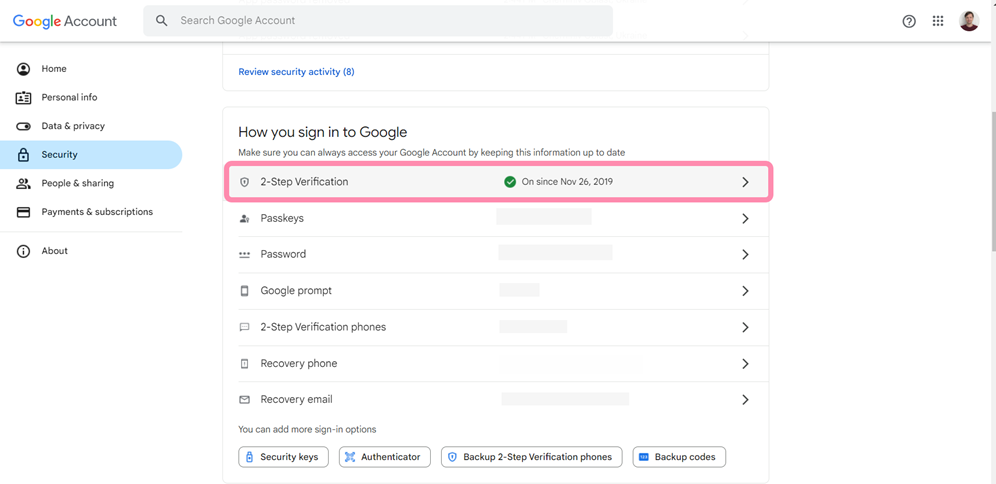Click the 2-Step Verification shield icon

245,182
